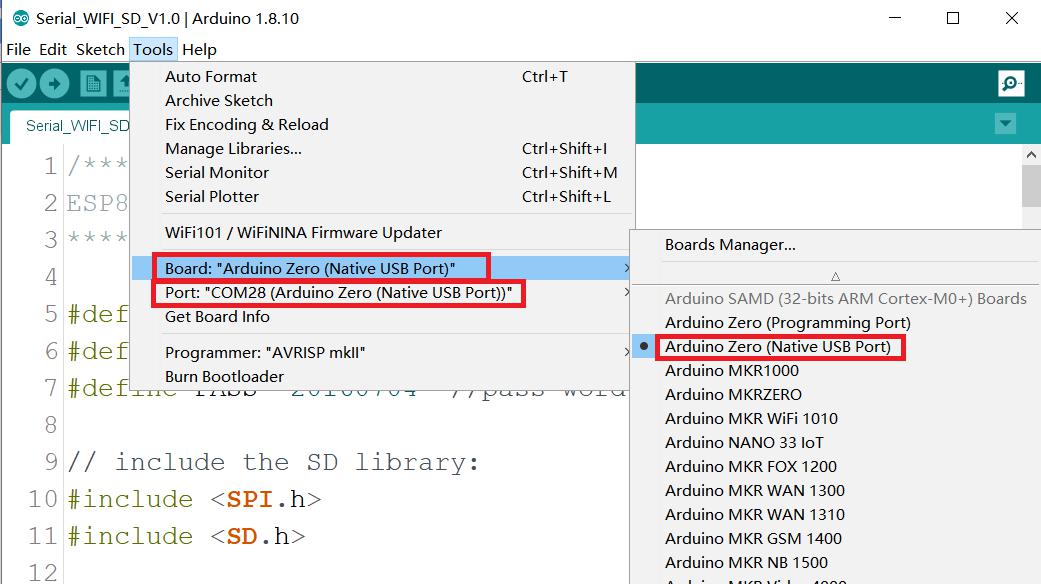The image size is (1041, 584).
Task: Open the File menu
Action: click(x=19, y=50)
